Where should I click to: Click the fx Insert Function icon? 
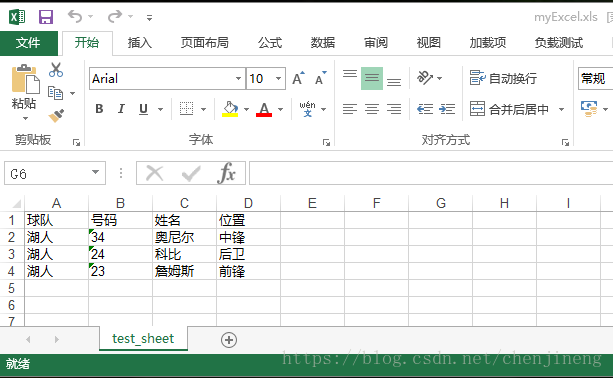(x=226, y=173)
